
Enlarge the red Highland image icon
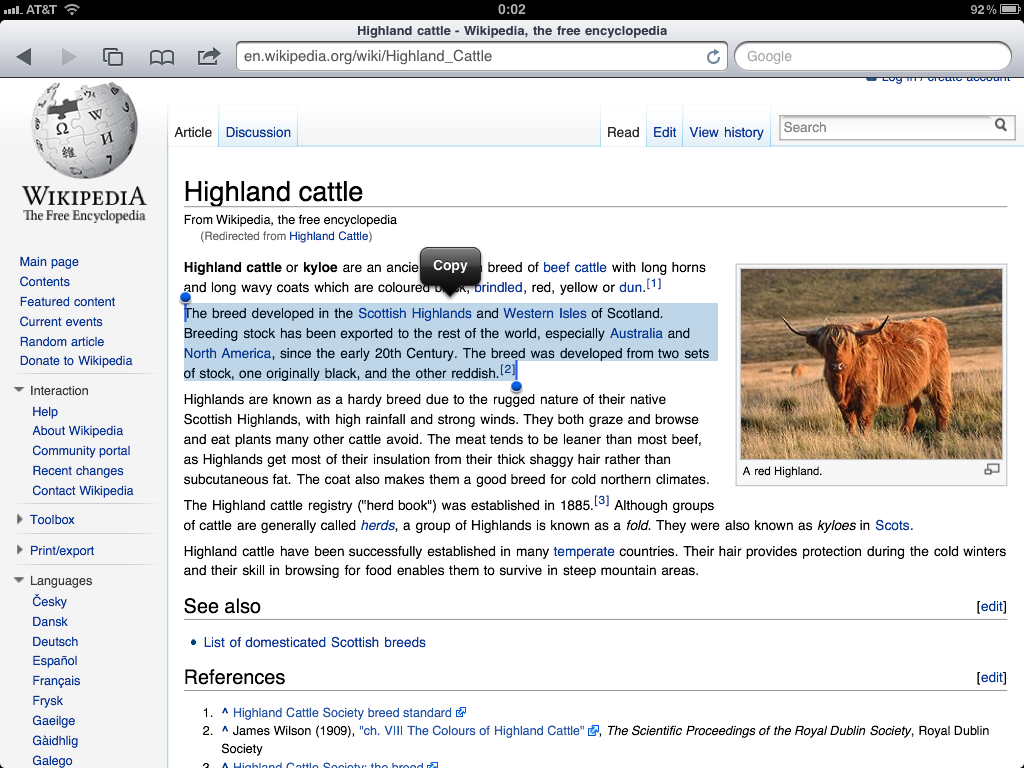[991, 470]
